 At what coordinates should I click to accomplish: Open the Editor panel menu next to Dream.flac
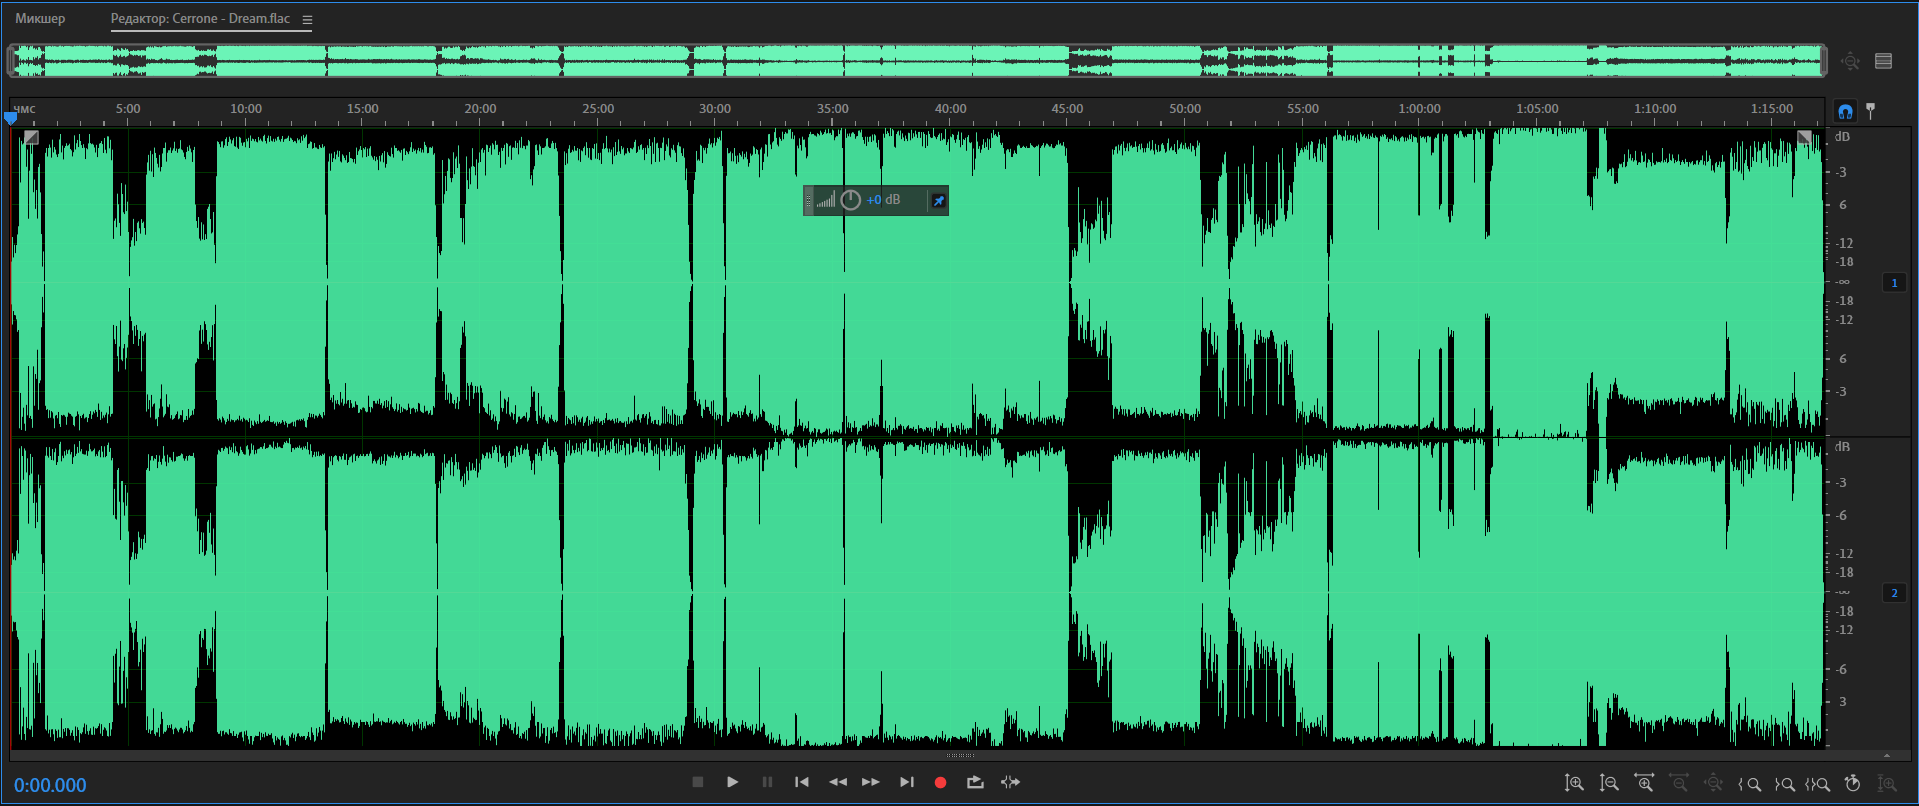(307, 20)
